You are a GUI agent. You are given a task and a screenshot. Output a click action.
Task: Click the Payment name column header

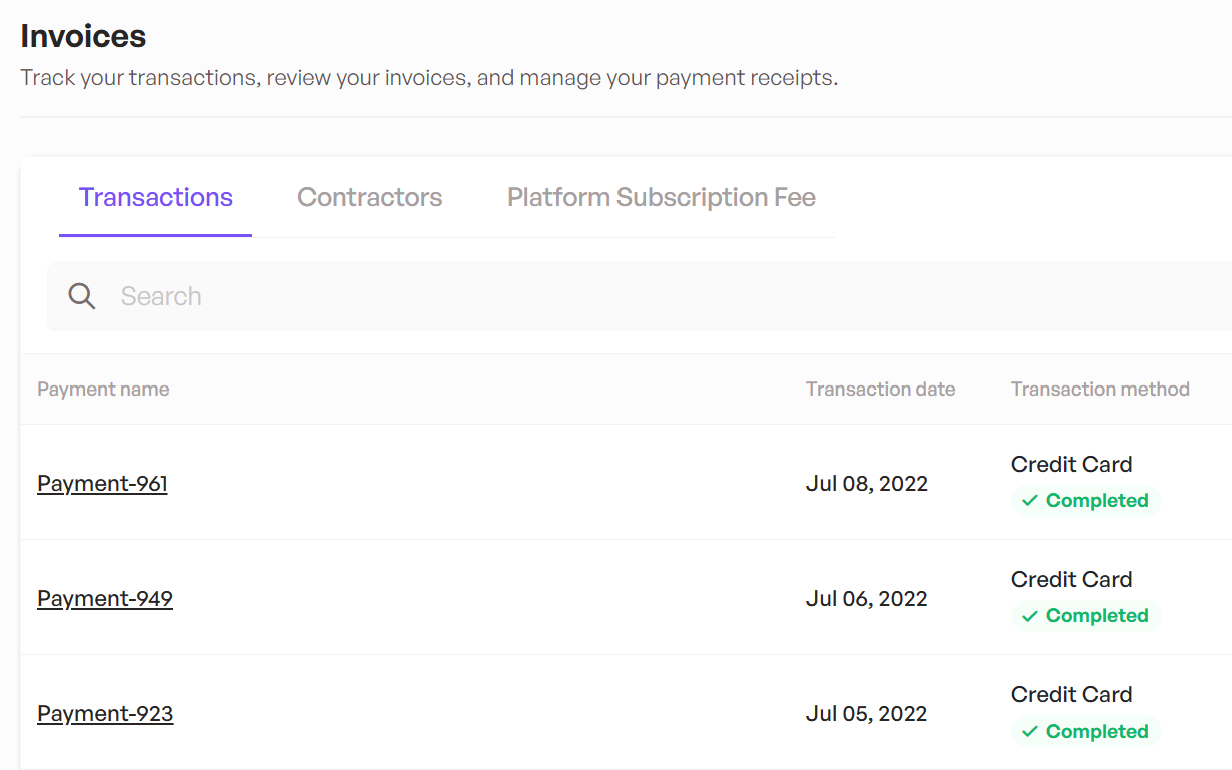(x=103, y=389)
